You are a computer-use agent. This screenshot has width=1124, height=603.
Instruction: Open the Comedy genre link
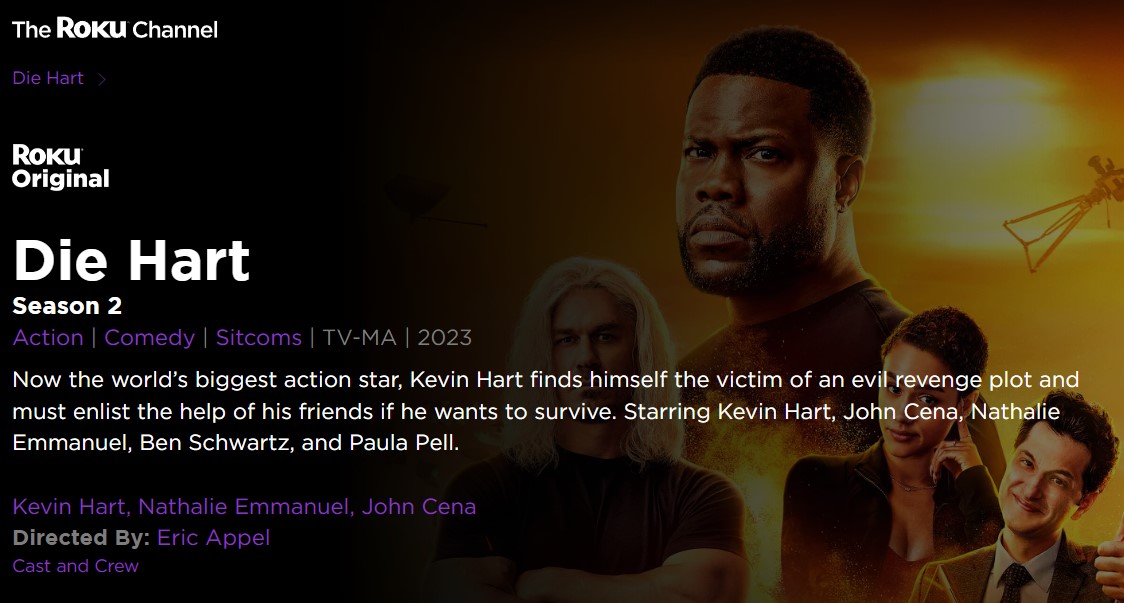click(x=150, y=338)
